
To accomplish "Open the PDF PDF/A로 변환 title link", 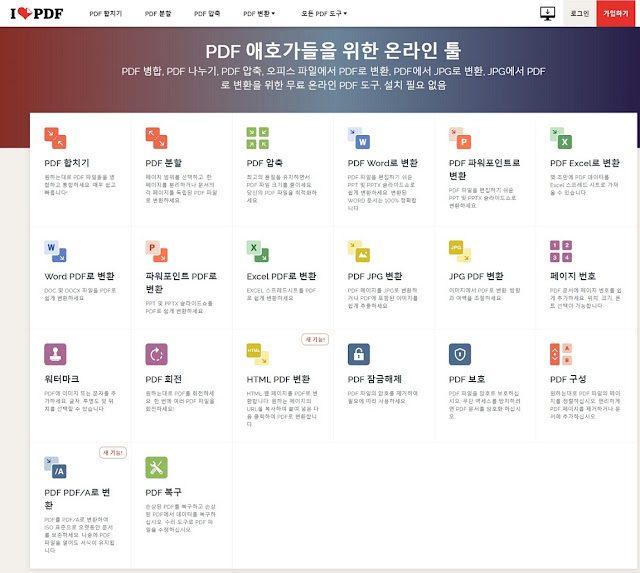I will pos(77,499).
